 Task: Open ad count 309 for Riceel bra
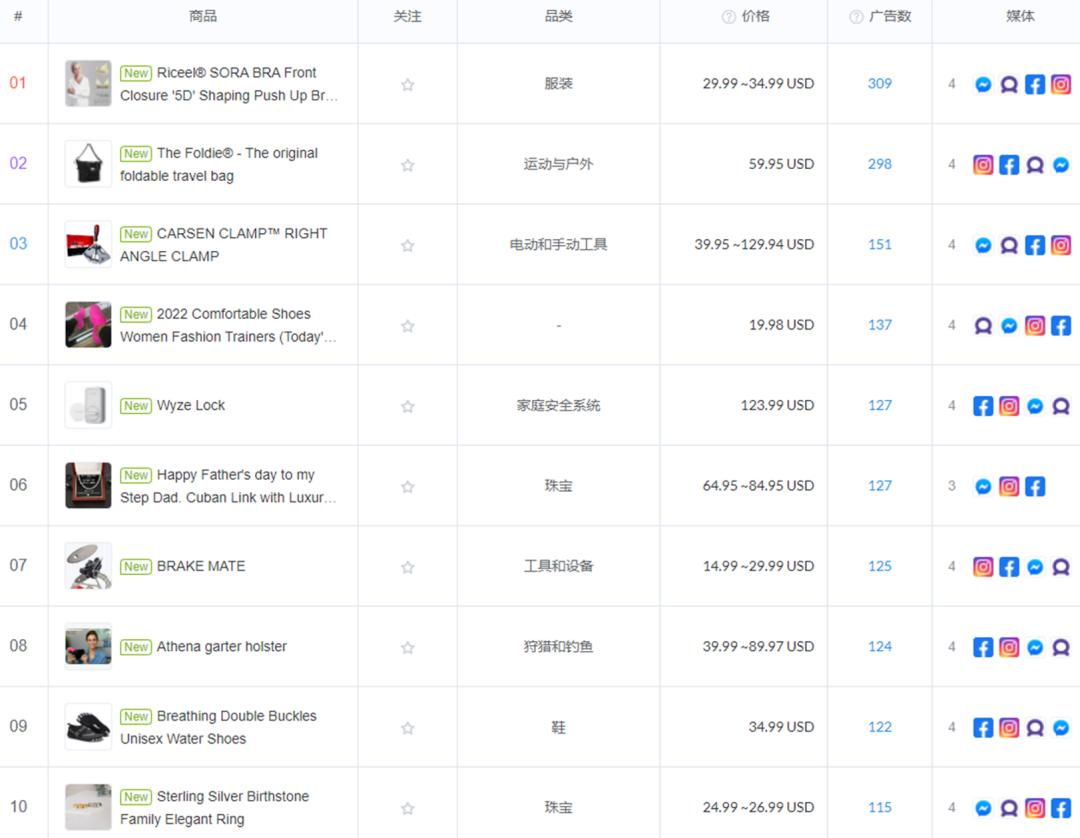(879, 84)
